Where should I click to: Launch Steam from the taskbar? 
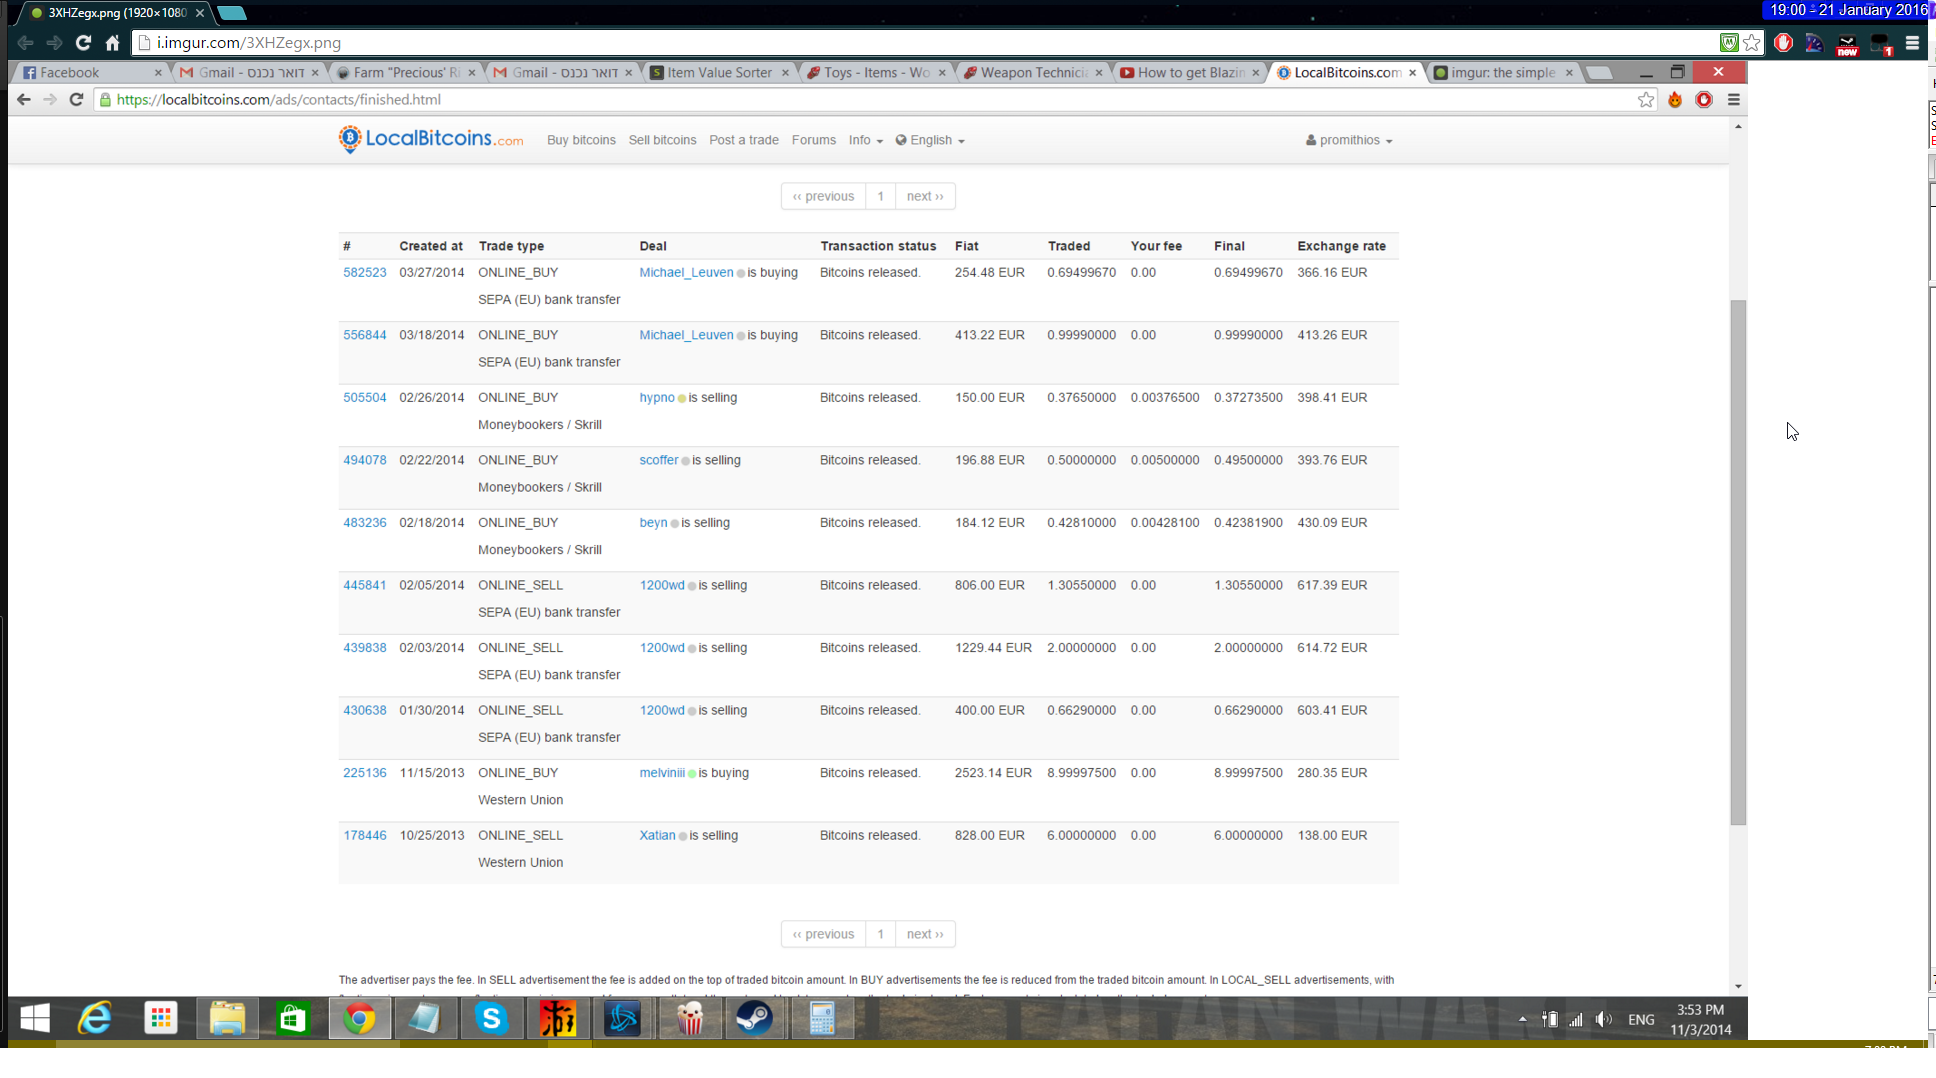click(x=755, y=1019)
